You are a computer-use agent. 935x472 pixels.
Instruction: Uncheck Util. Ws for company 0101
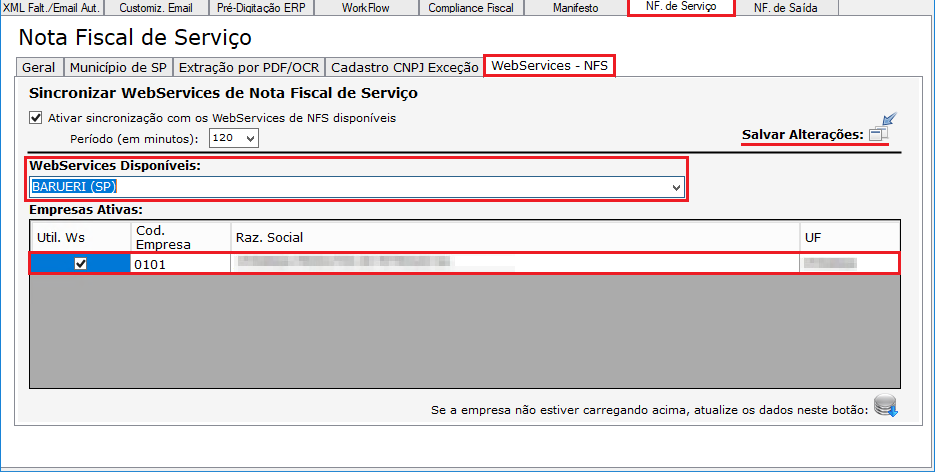(81, 264)
